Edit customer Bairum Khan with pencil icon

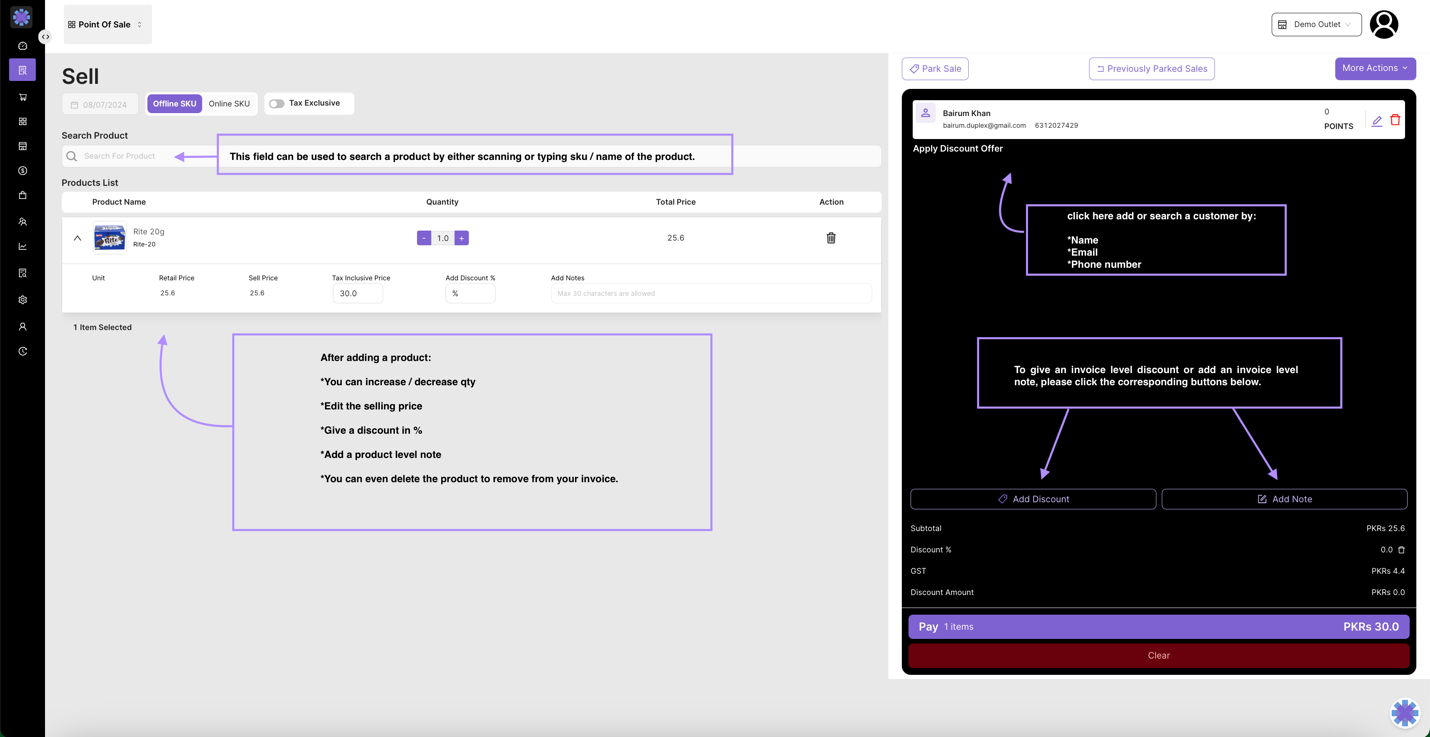pos(1377,121)
